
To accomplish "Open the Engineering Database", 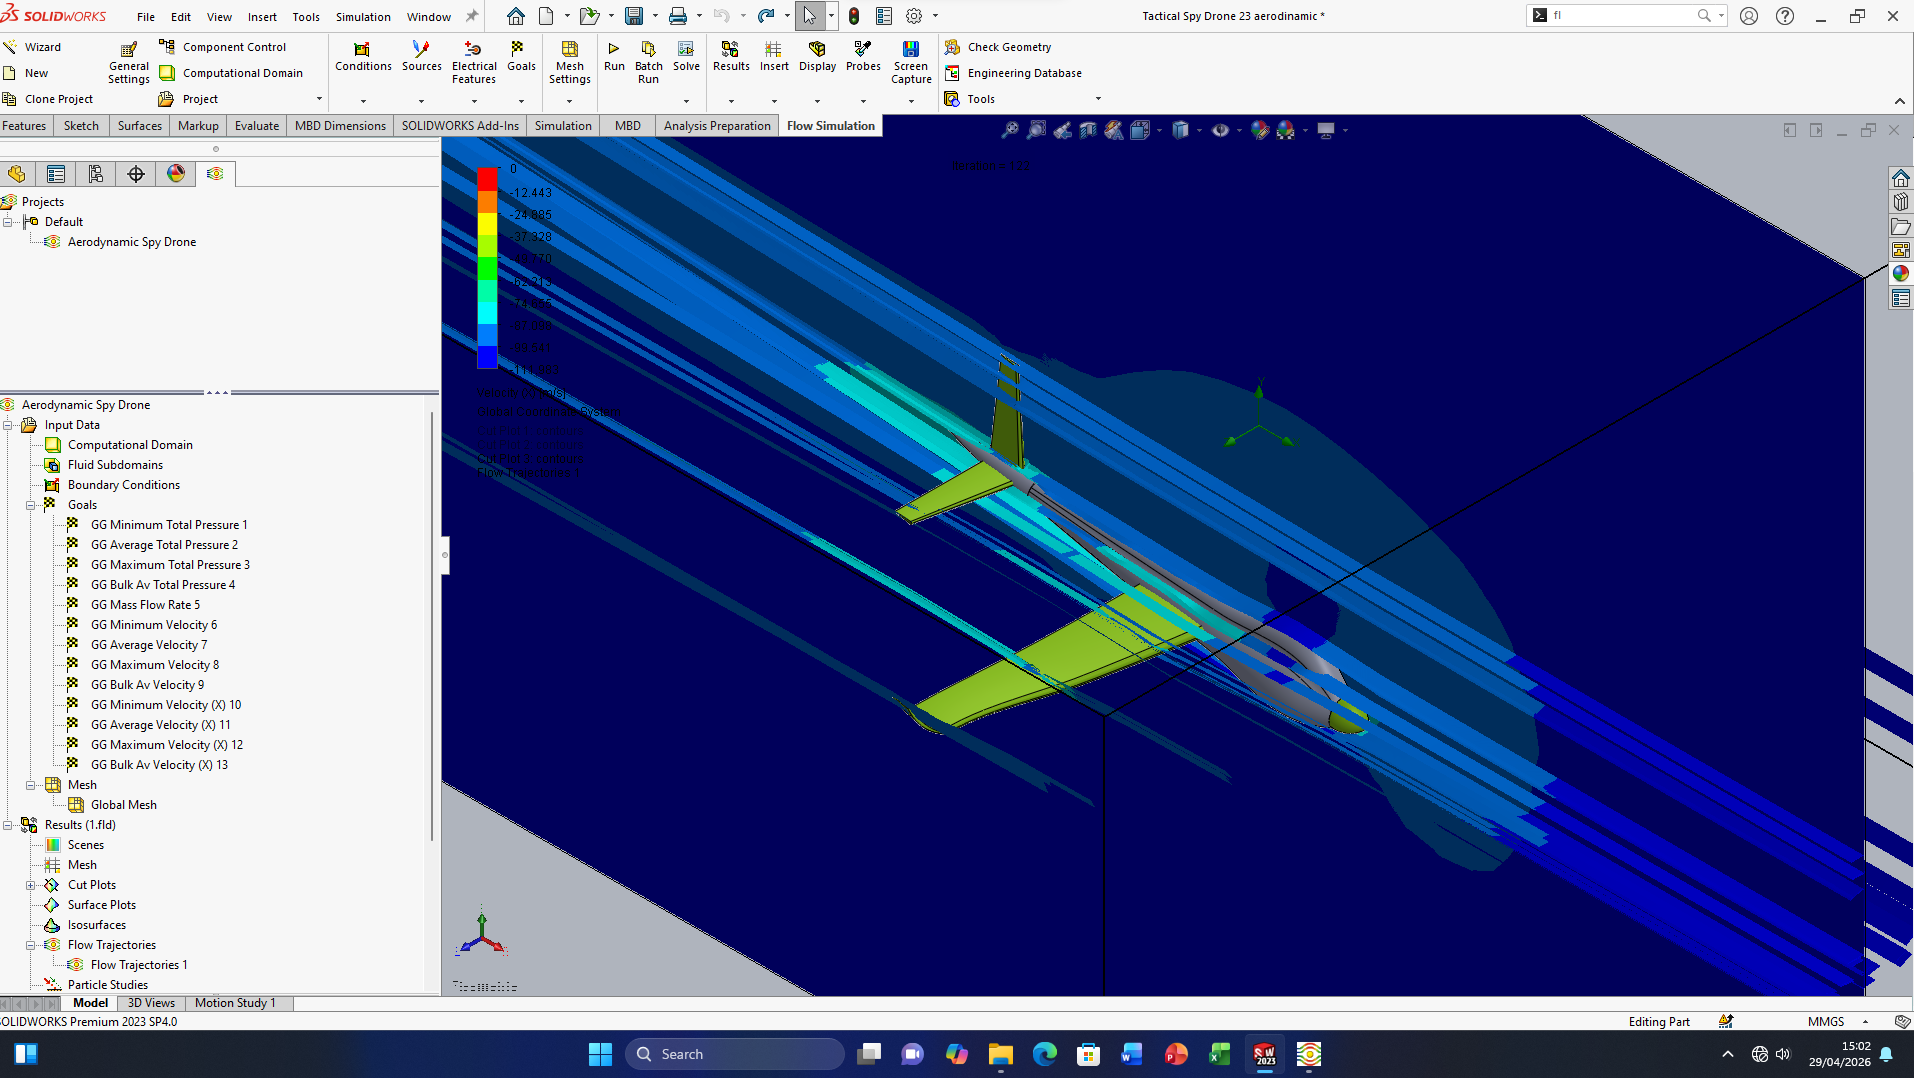I will [1012, 73].
